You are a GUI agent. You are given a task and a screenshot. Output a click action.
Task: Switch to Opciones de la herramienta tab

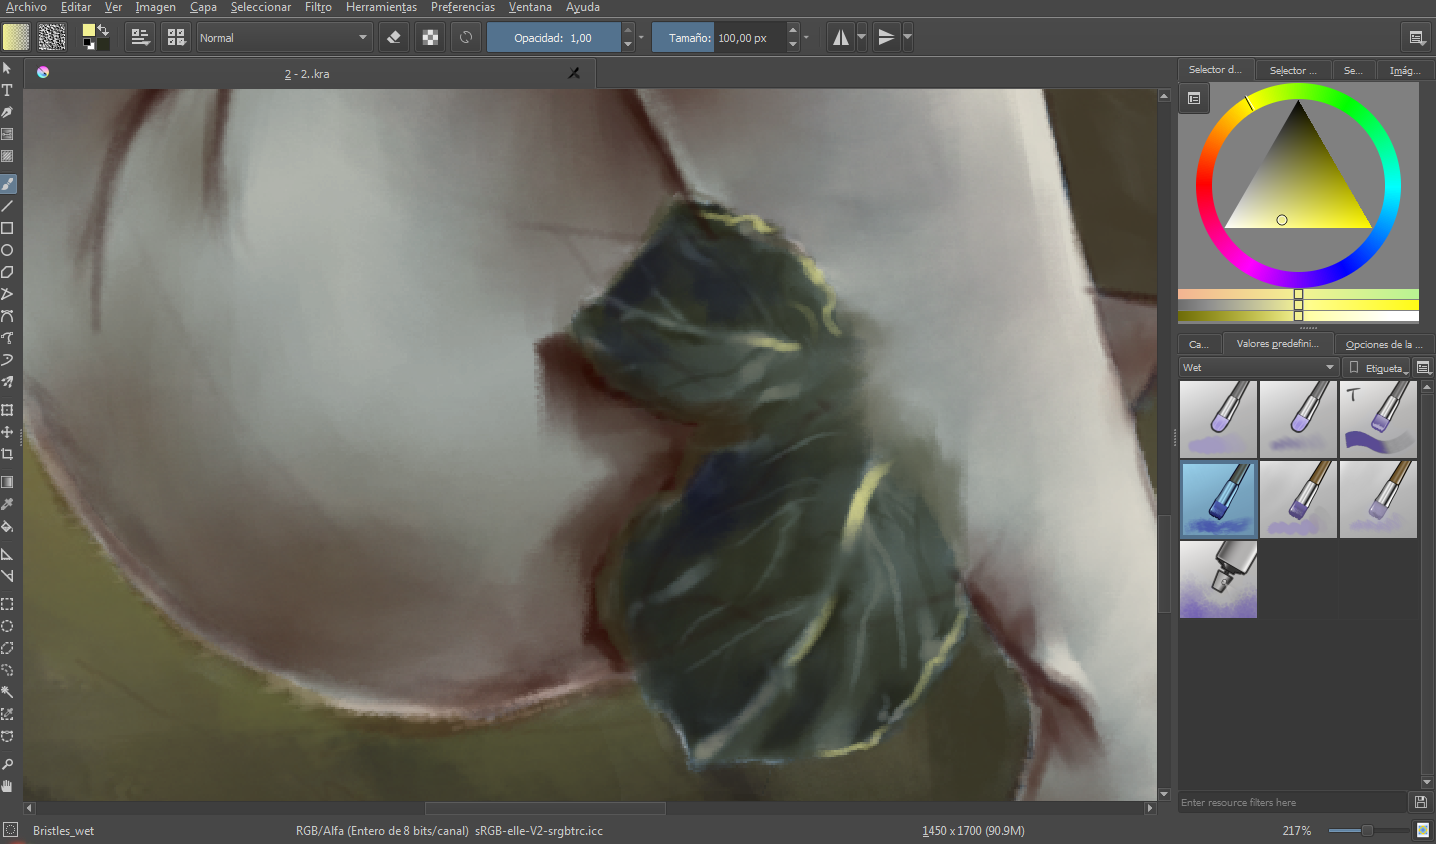(x=1384, y=344)
